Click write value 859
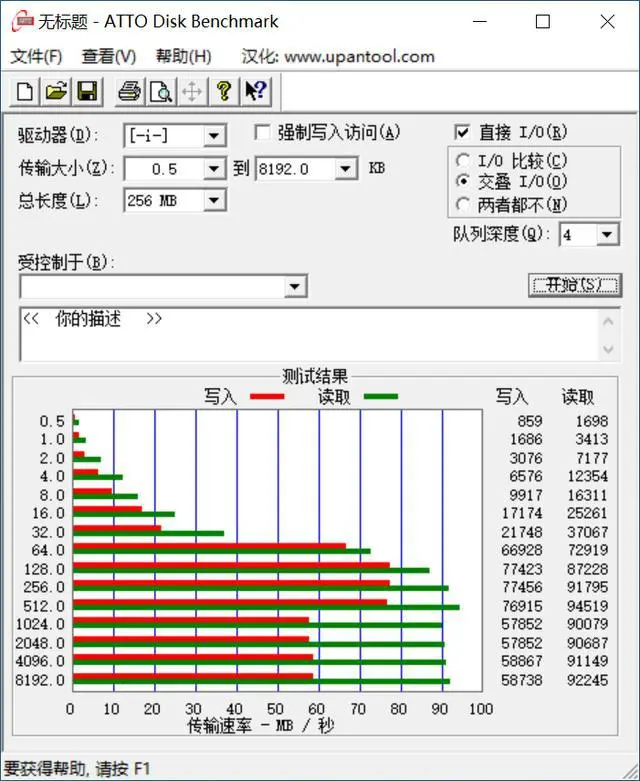This screenshot has height=781, width=640. 529,421
